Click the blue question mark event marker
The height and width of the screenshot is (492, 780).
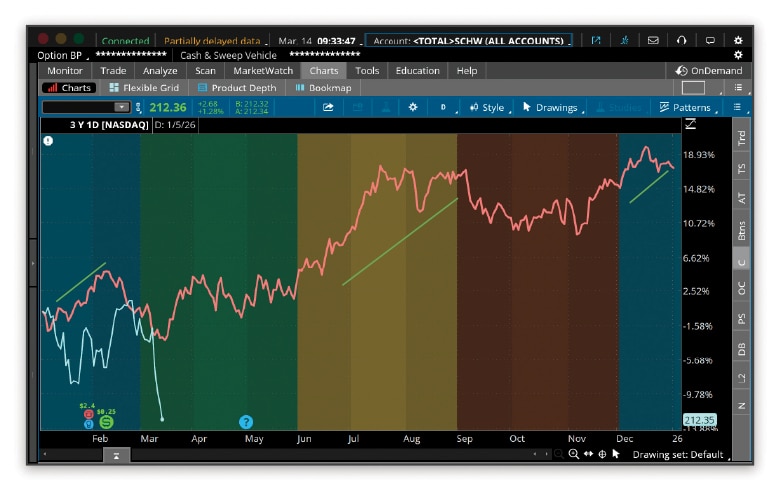pos(246,422)
